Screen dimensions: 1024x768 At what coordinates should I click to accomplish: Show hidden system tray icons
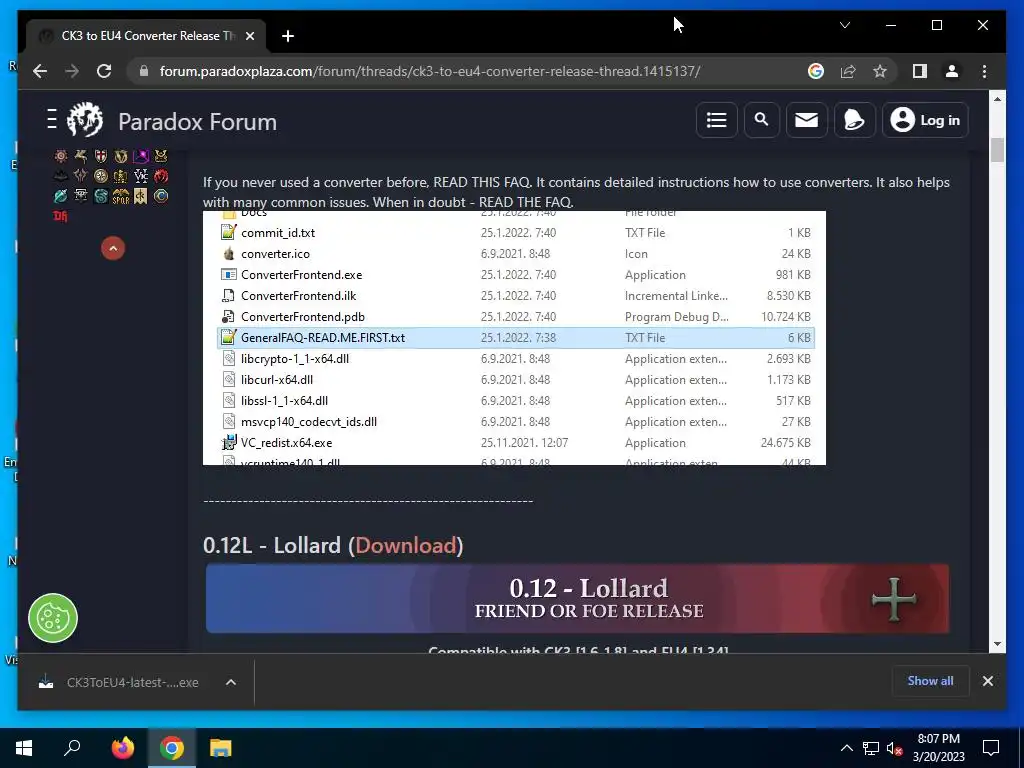click(x=846, y=748)
